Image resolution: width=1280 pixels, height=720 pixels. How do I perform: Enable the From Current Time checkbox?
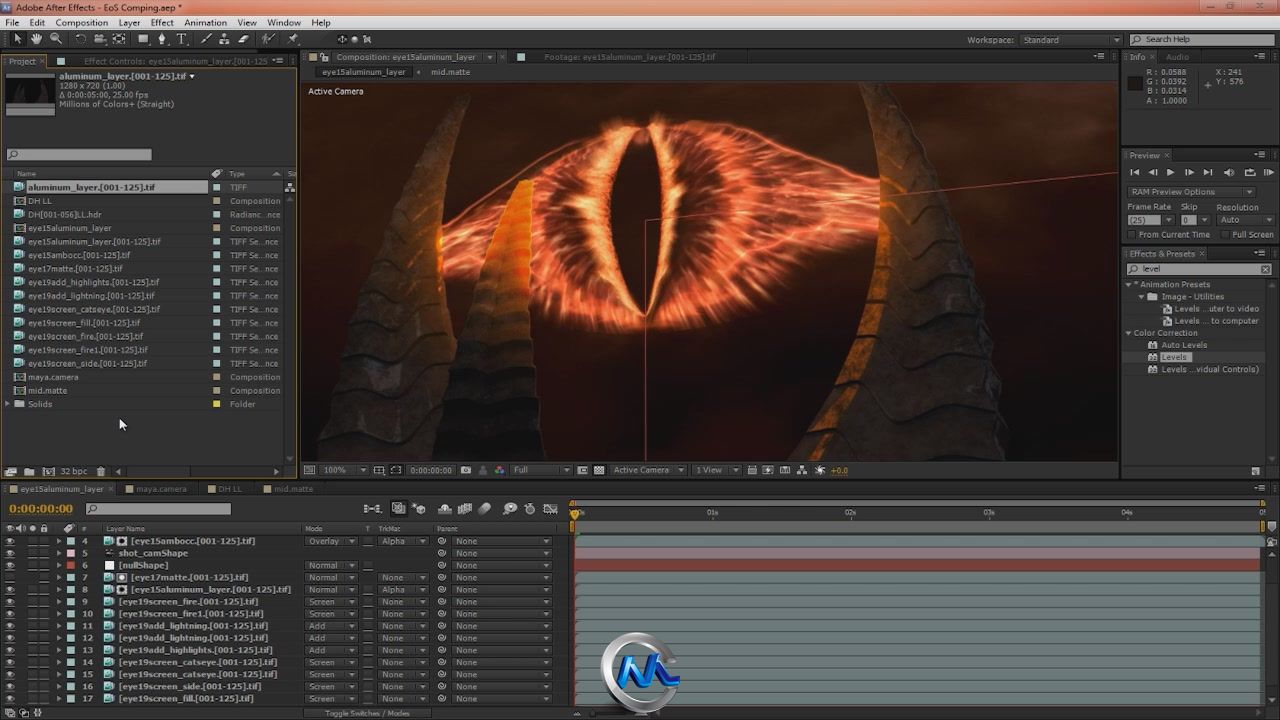pyautogui.click(x=1132, y=234)
